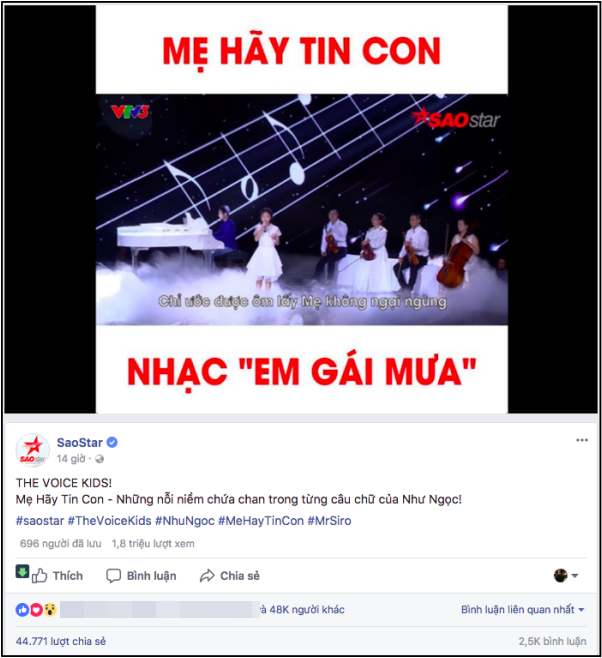Open the 14 giờ post timestamp

[x=71, y=459]
